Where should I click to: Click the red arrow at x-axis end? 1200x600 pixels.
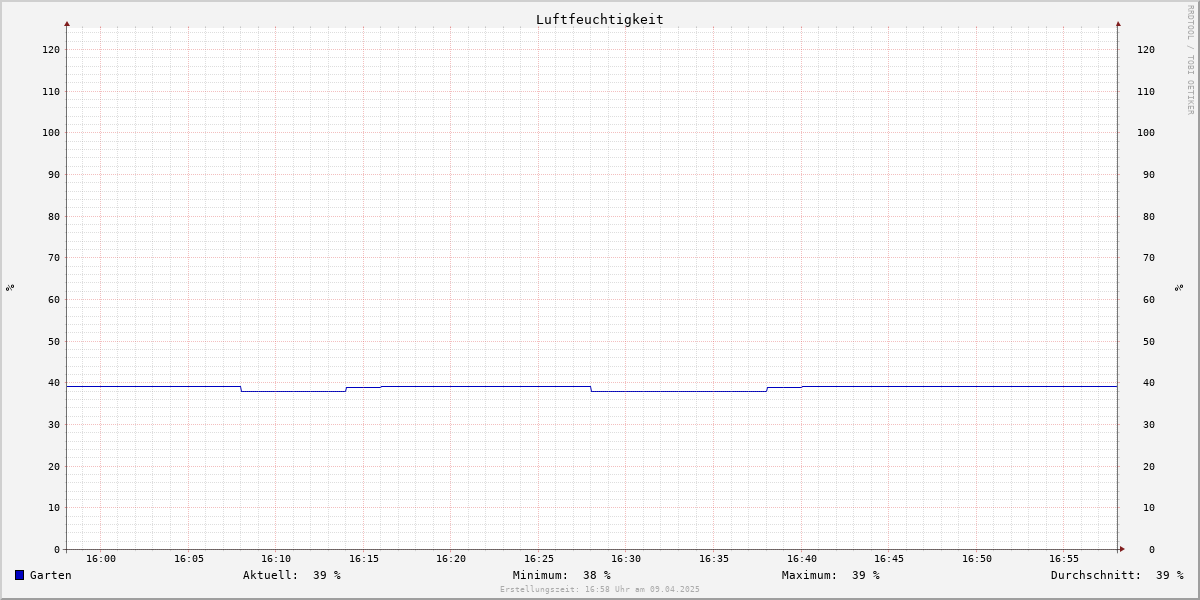1122,549
